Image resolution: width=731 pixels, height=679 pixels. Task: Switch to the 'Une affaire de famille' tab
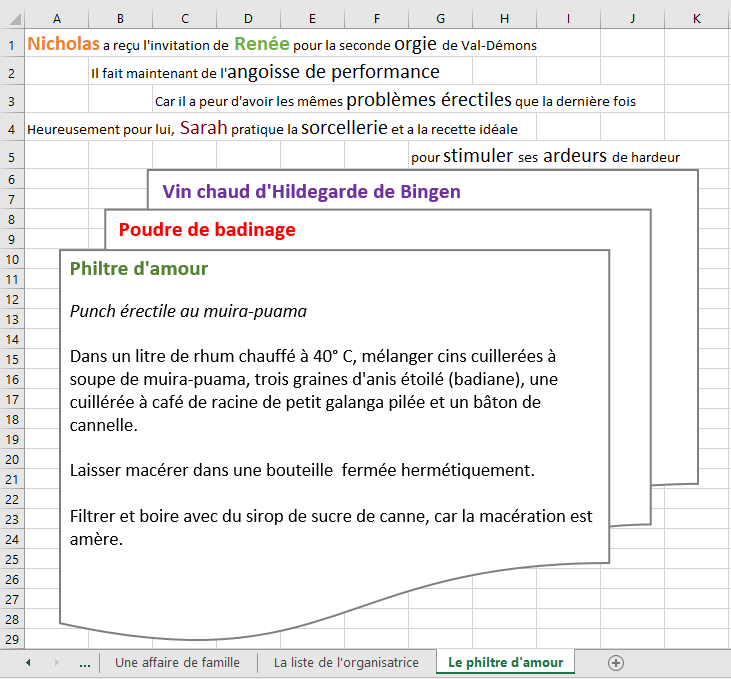(x=177, y=662)
